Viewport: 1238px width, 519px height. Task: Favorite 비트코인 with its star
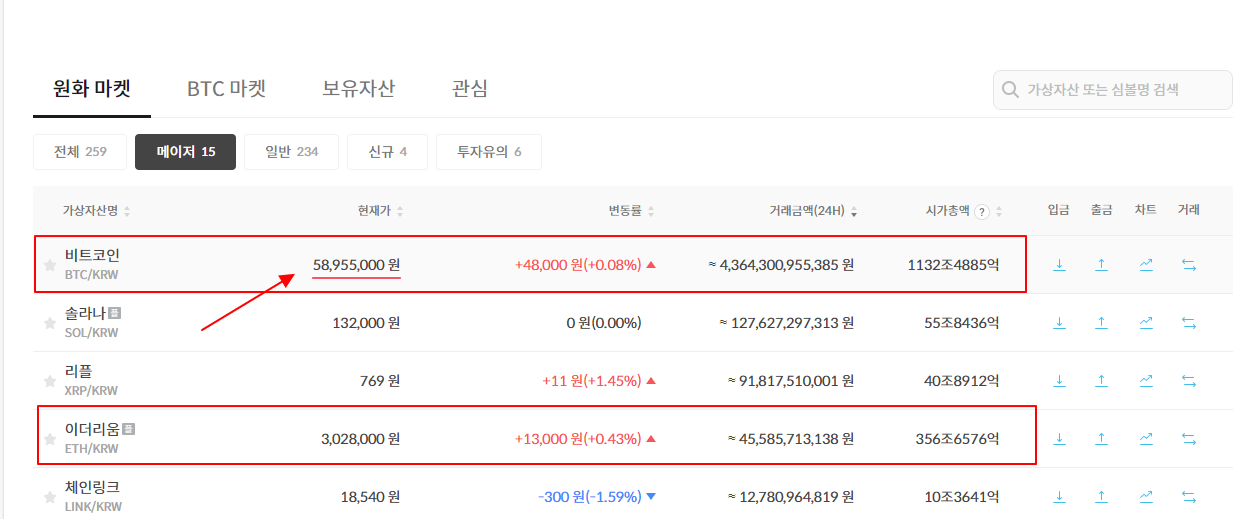[x=50, y=265]
